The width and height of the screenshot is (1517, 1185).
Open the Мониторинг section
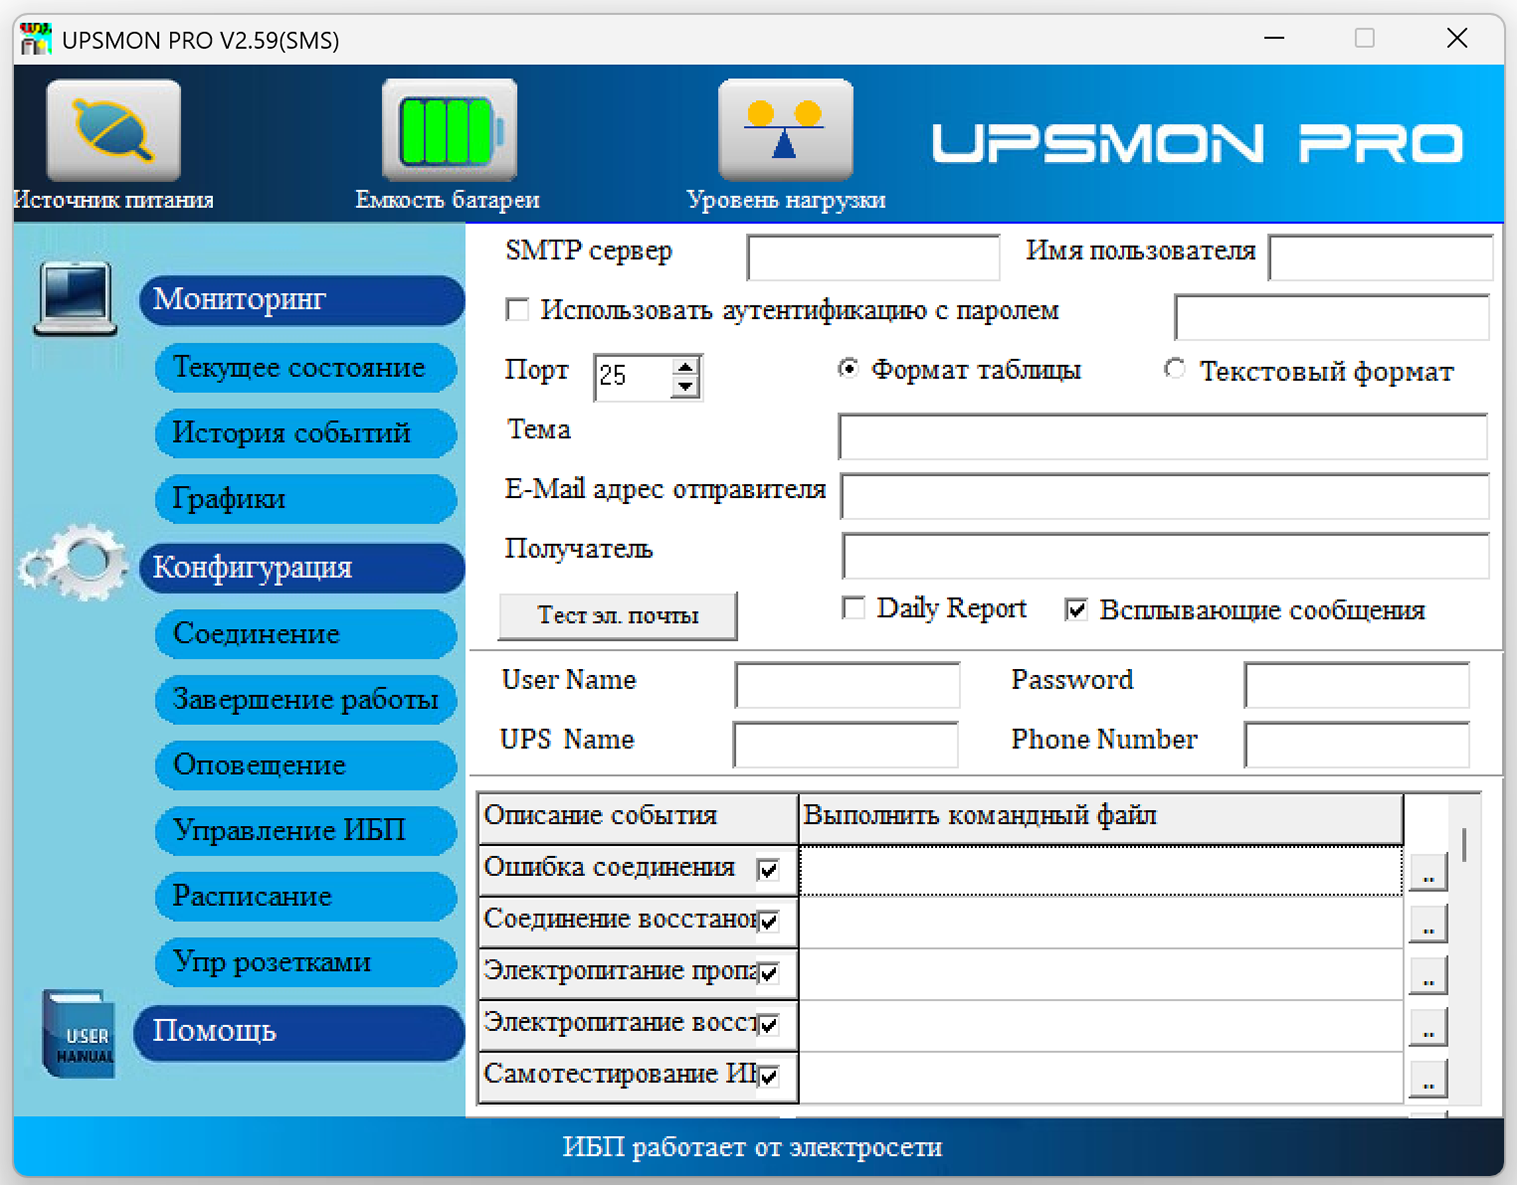point(301,299)
